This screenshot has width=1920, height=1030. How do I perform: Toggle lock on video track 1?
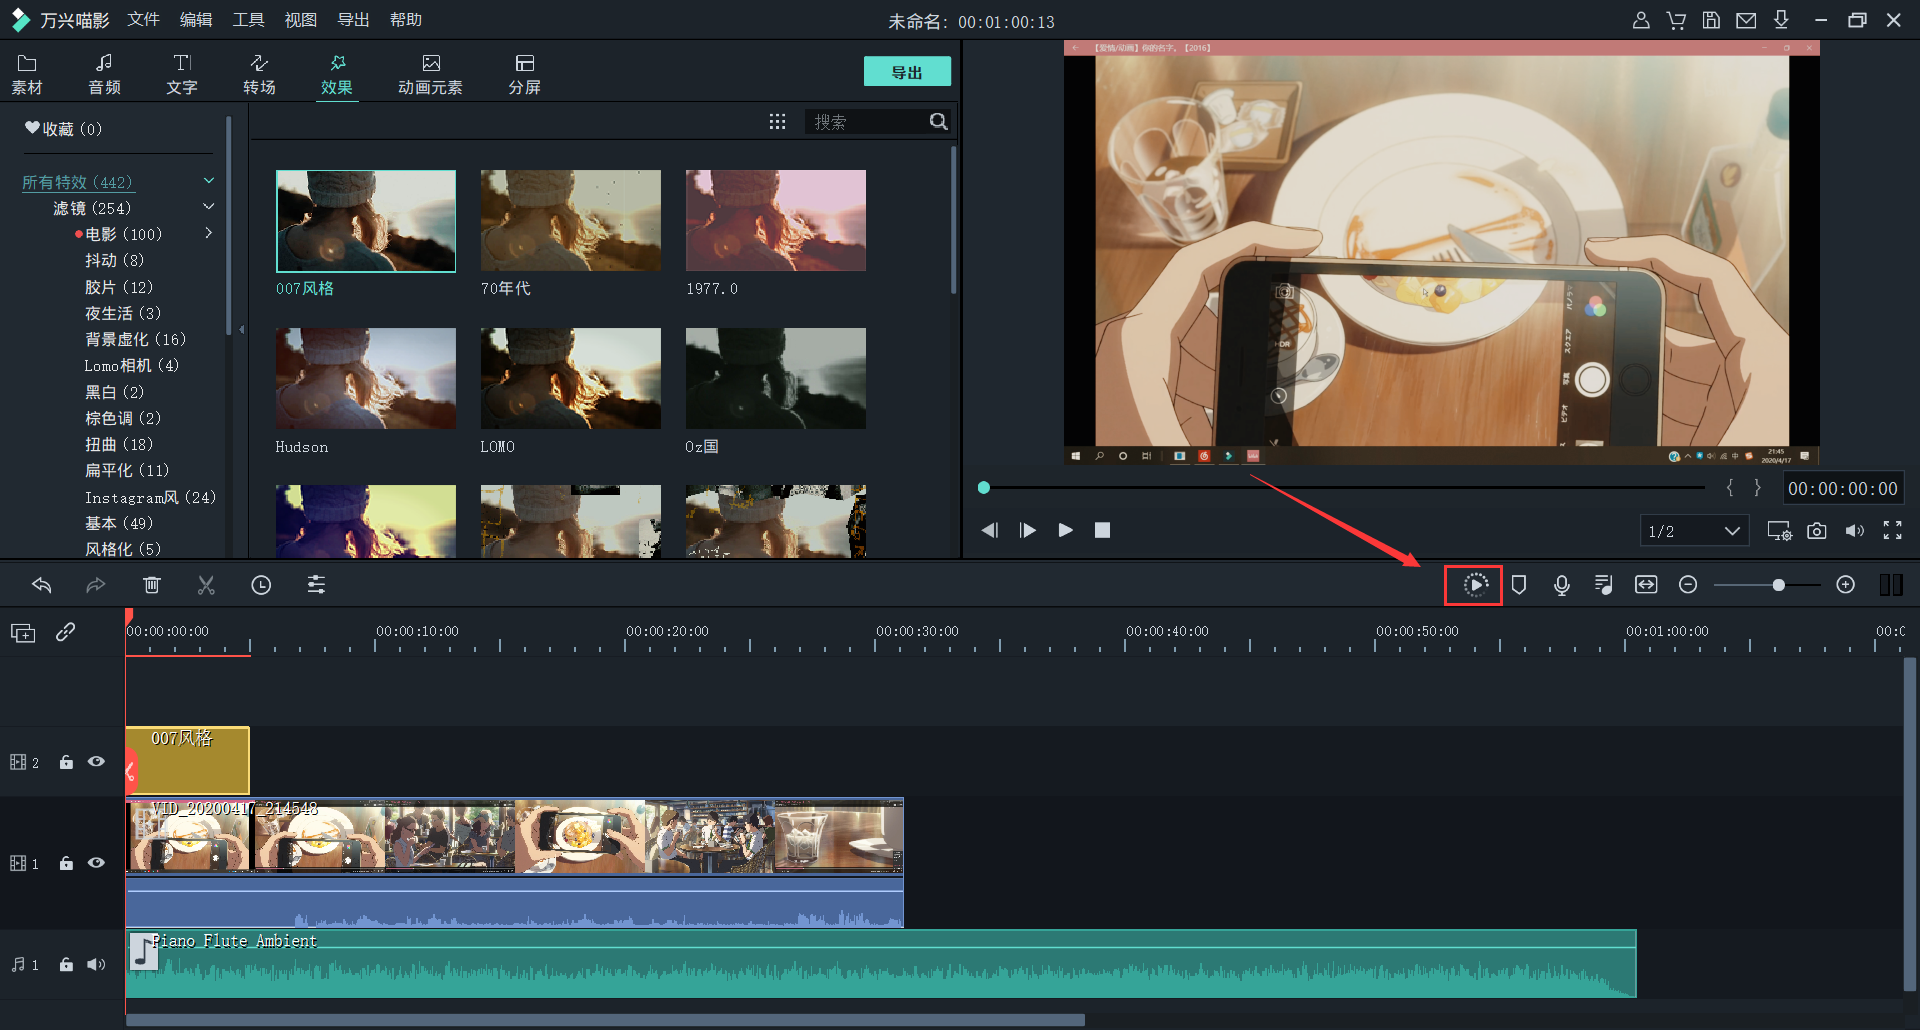pos(66,863)
